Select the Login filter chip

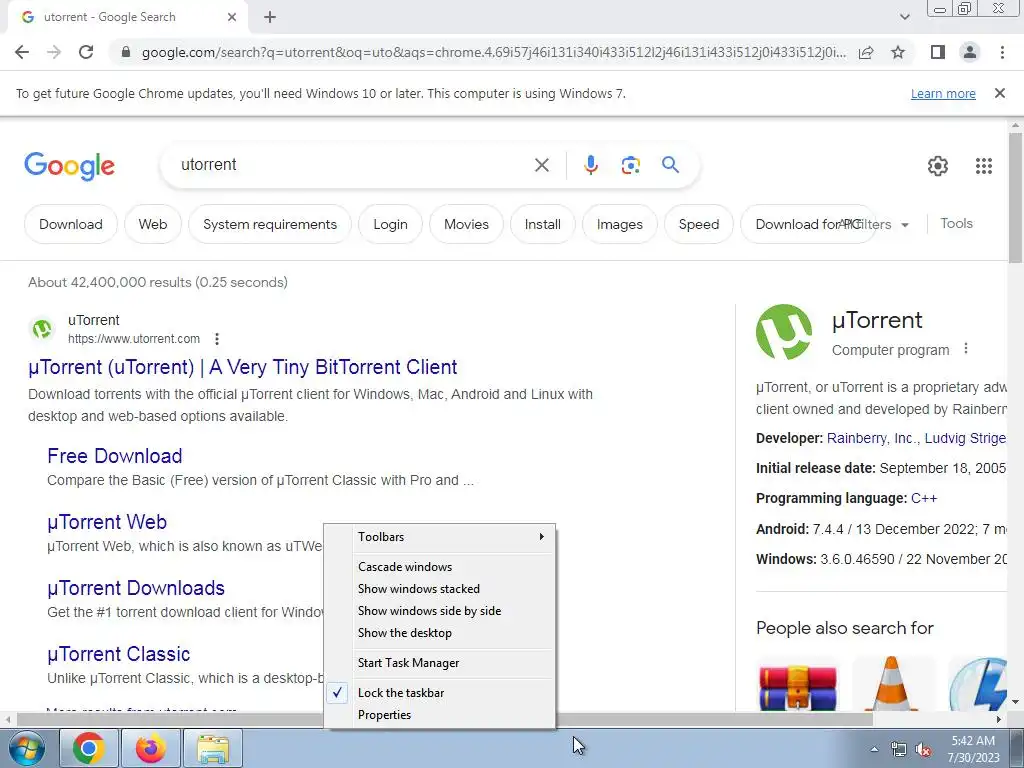click(391, 224)
